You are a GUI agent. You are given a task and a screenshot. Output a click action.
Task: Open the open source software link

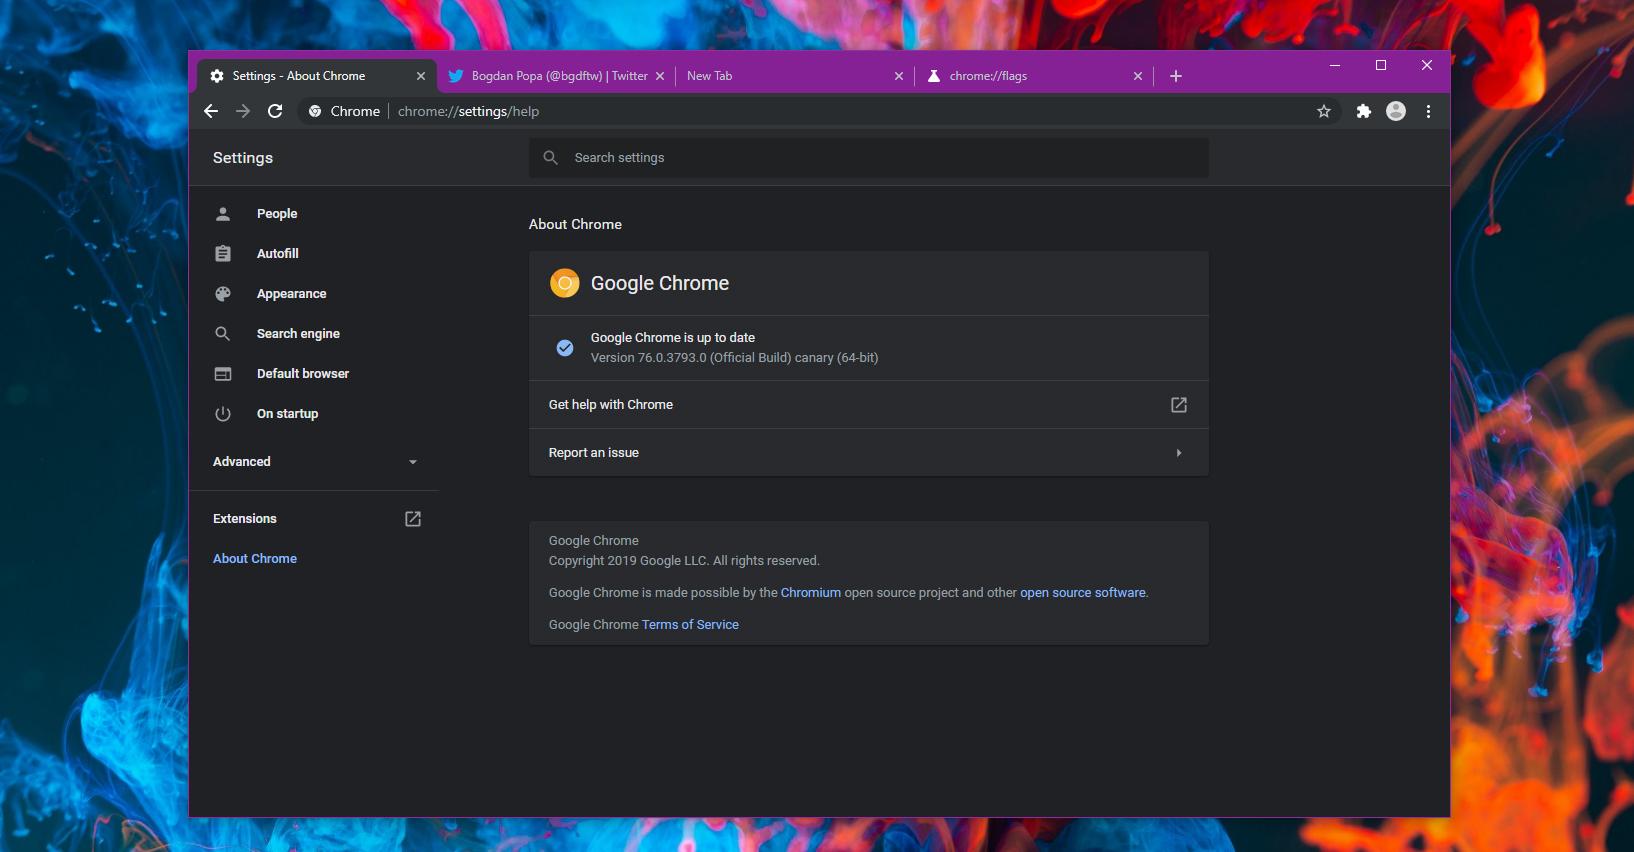(x=1083, y=593)
